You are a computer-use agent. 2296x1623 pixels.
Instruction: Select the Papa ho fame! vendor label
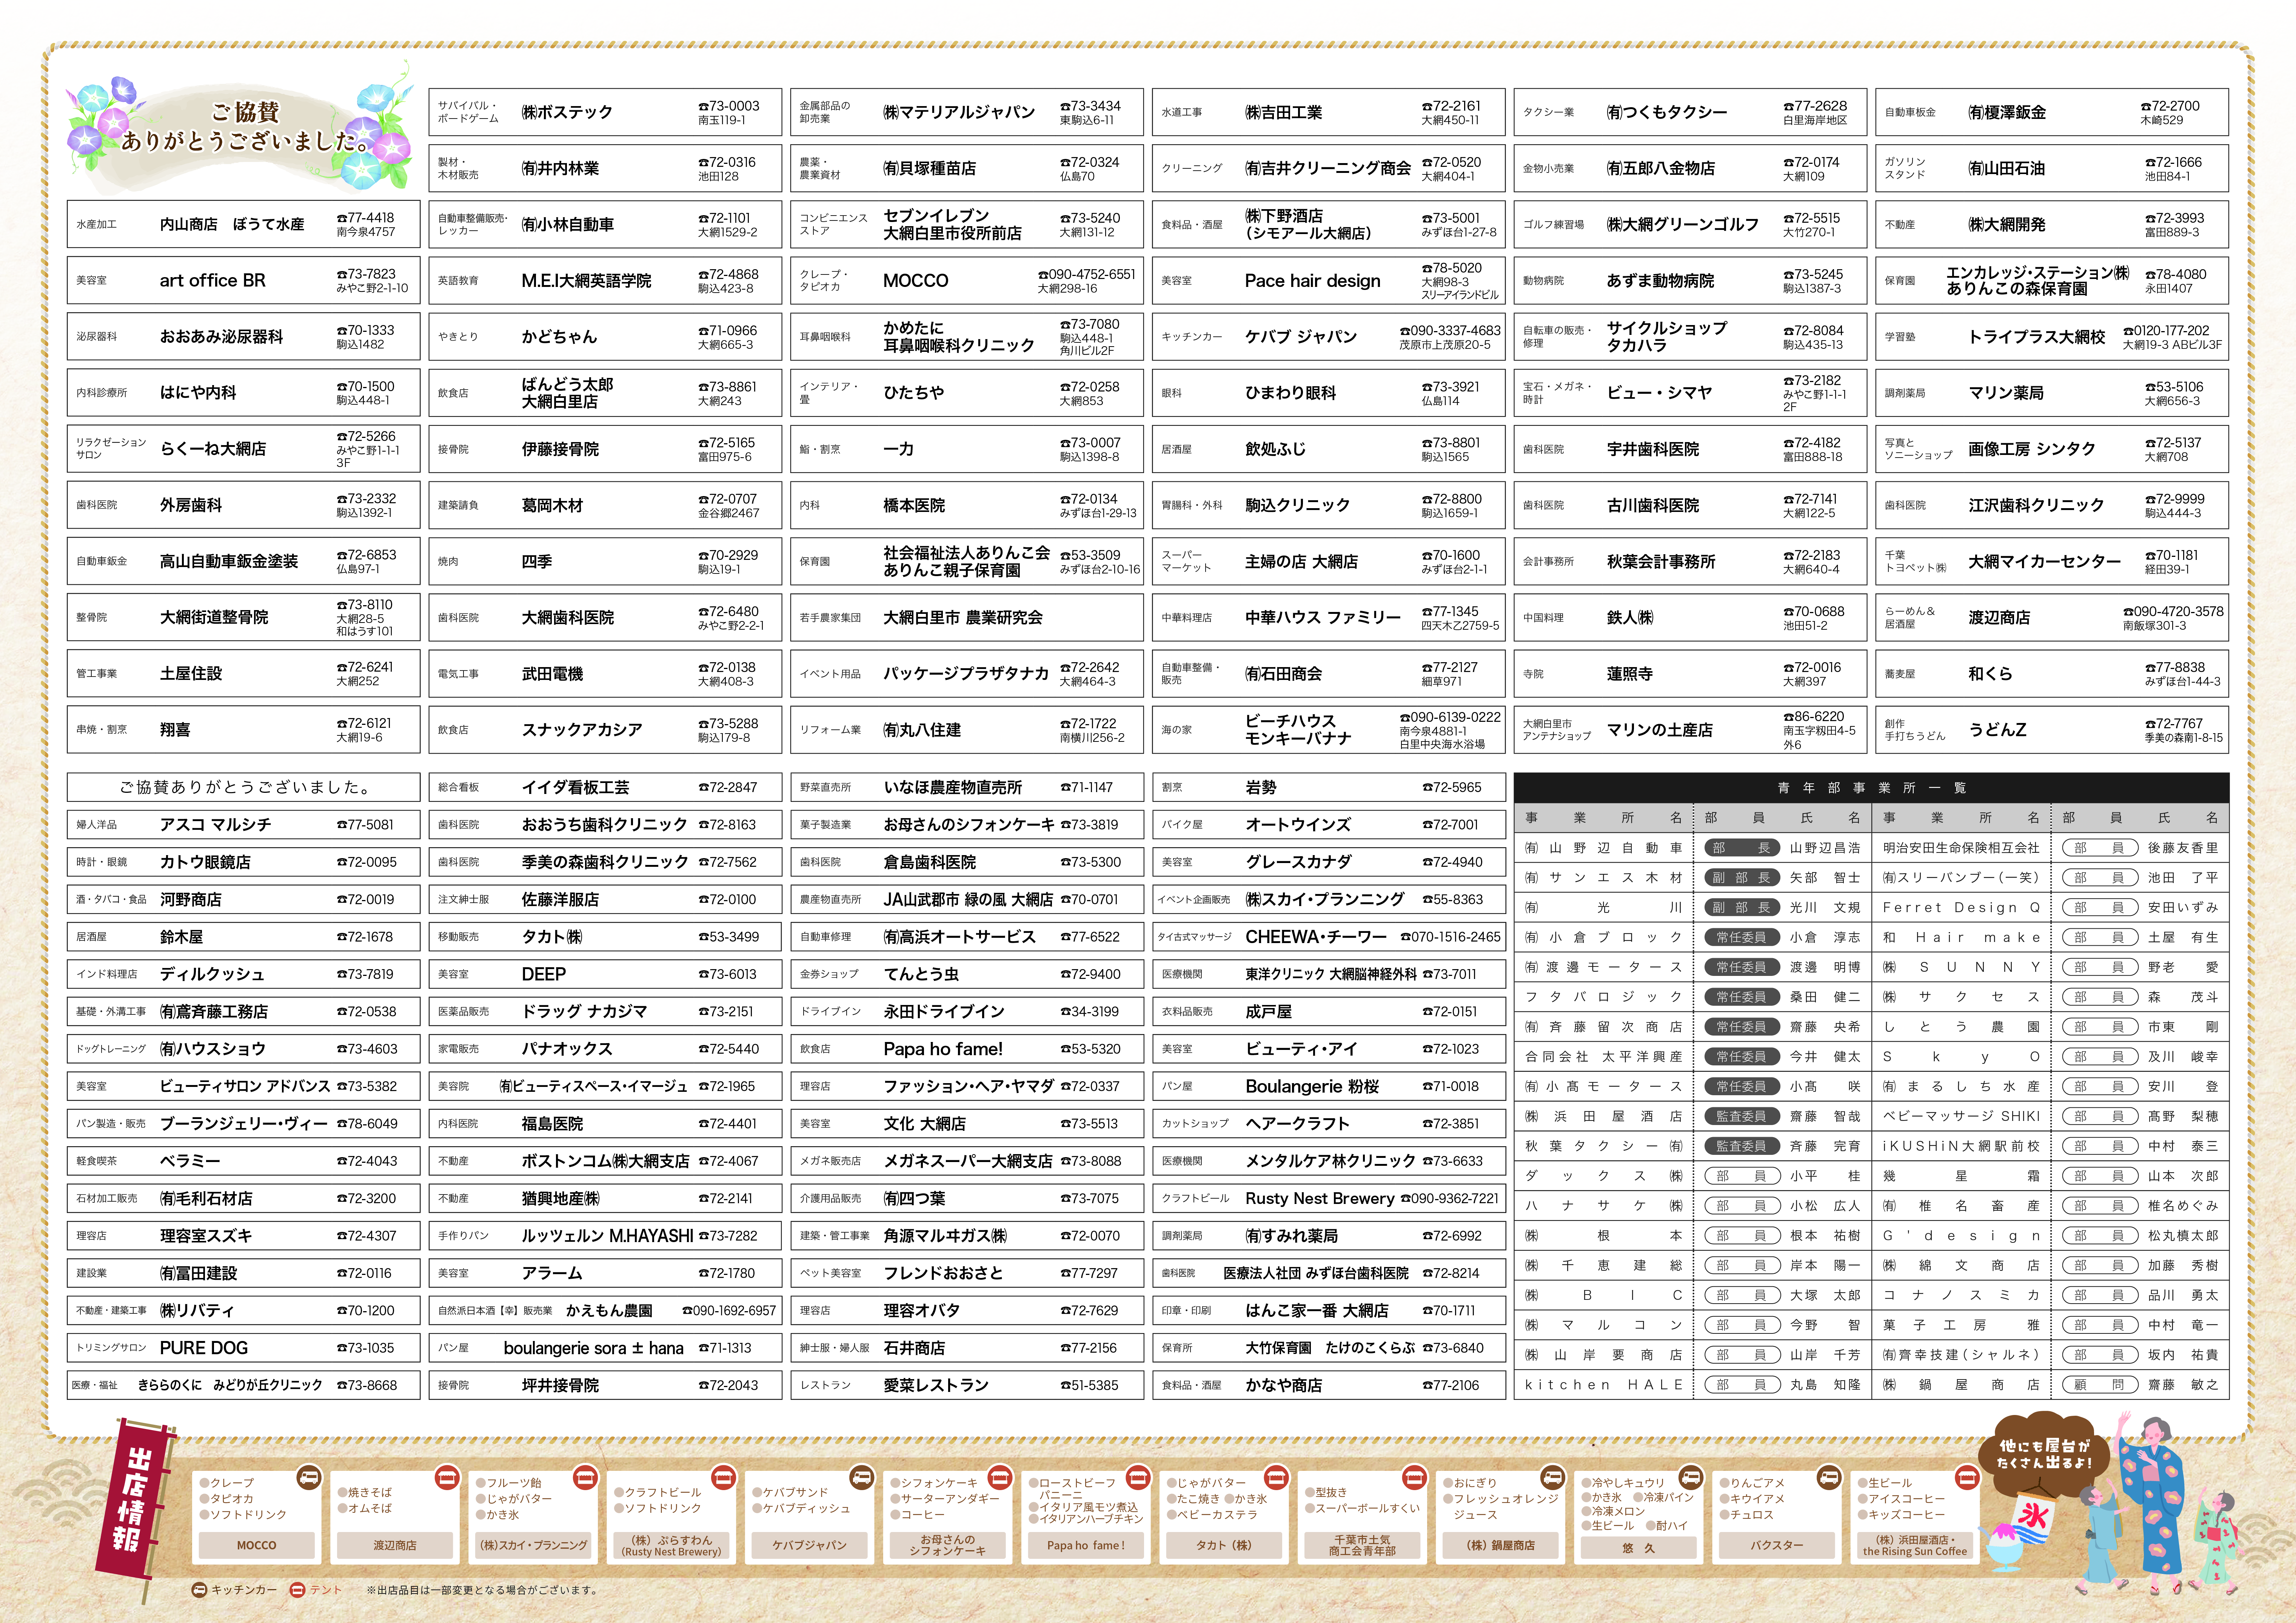(x=1085, y=1545)
